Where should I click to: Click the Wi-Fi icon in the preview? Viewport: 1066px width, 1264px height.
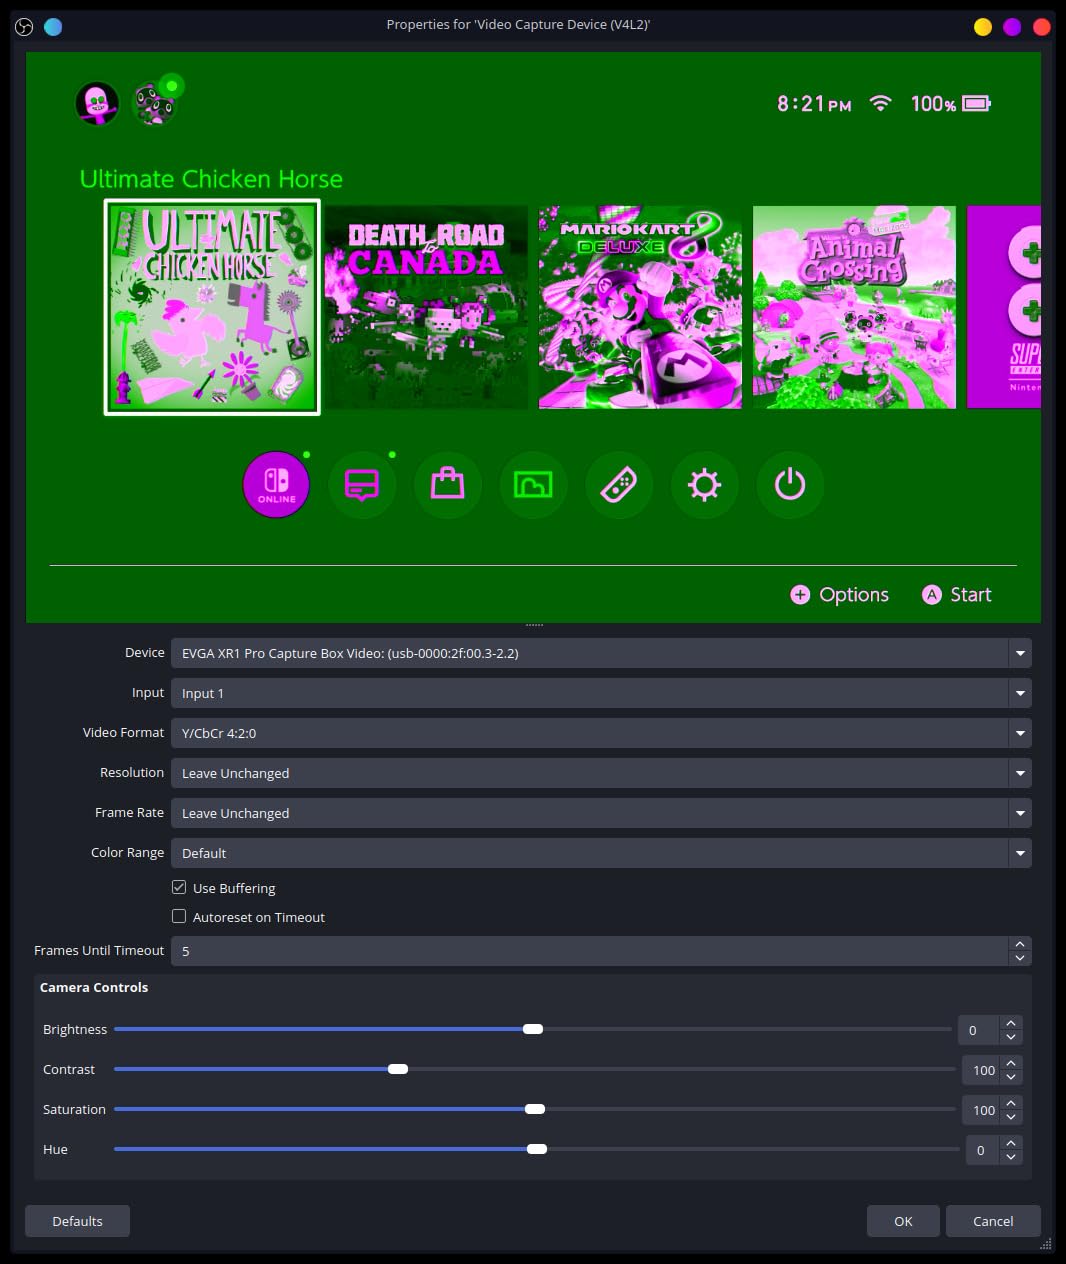click(x=880, y=103)
